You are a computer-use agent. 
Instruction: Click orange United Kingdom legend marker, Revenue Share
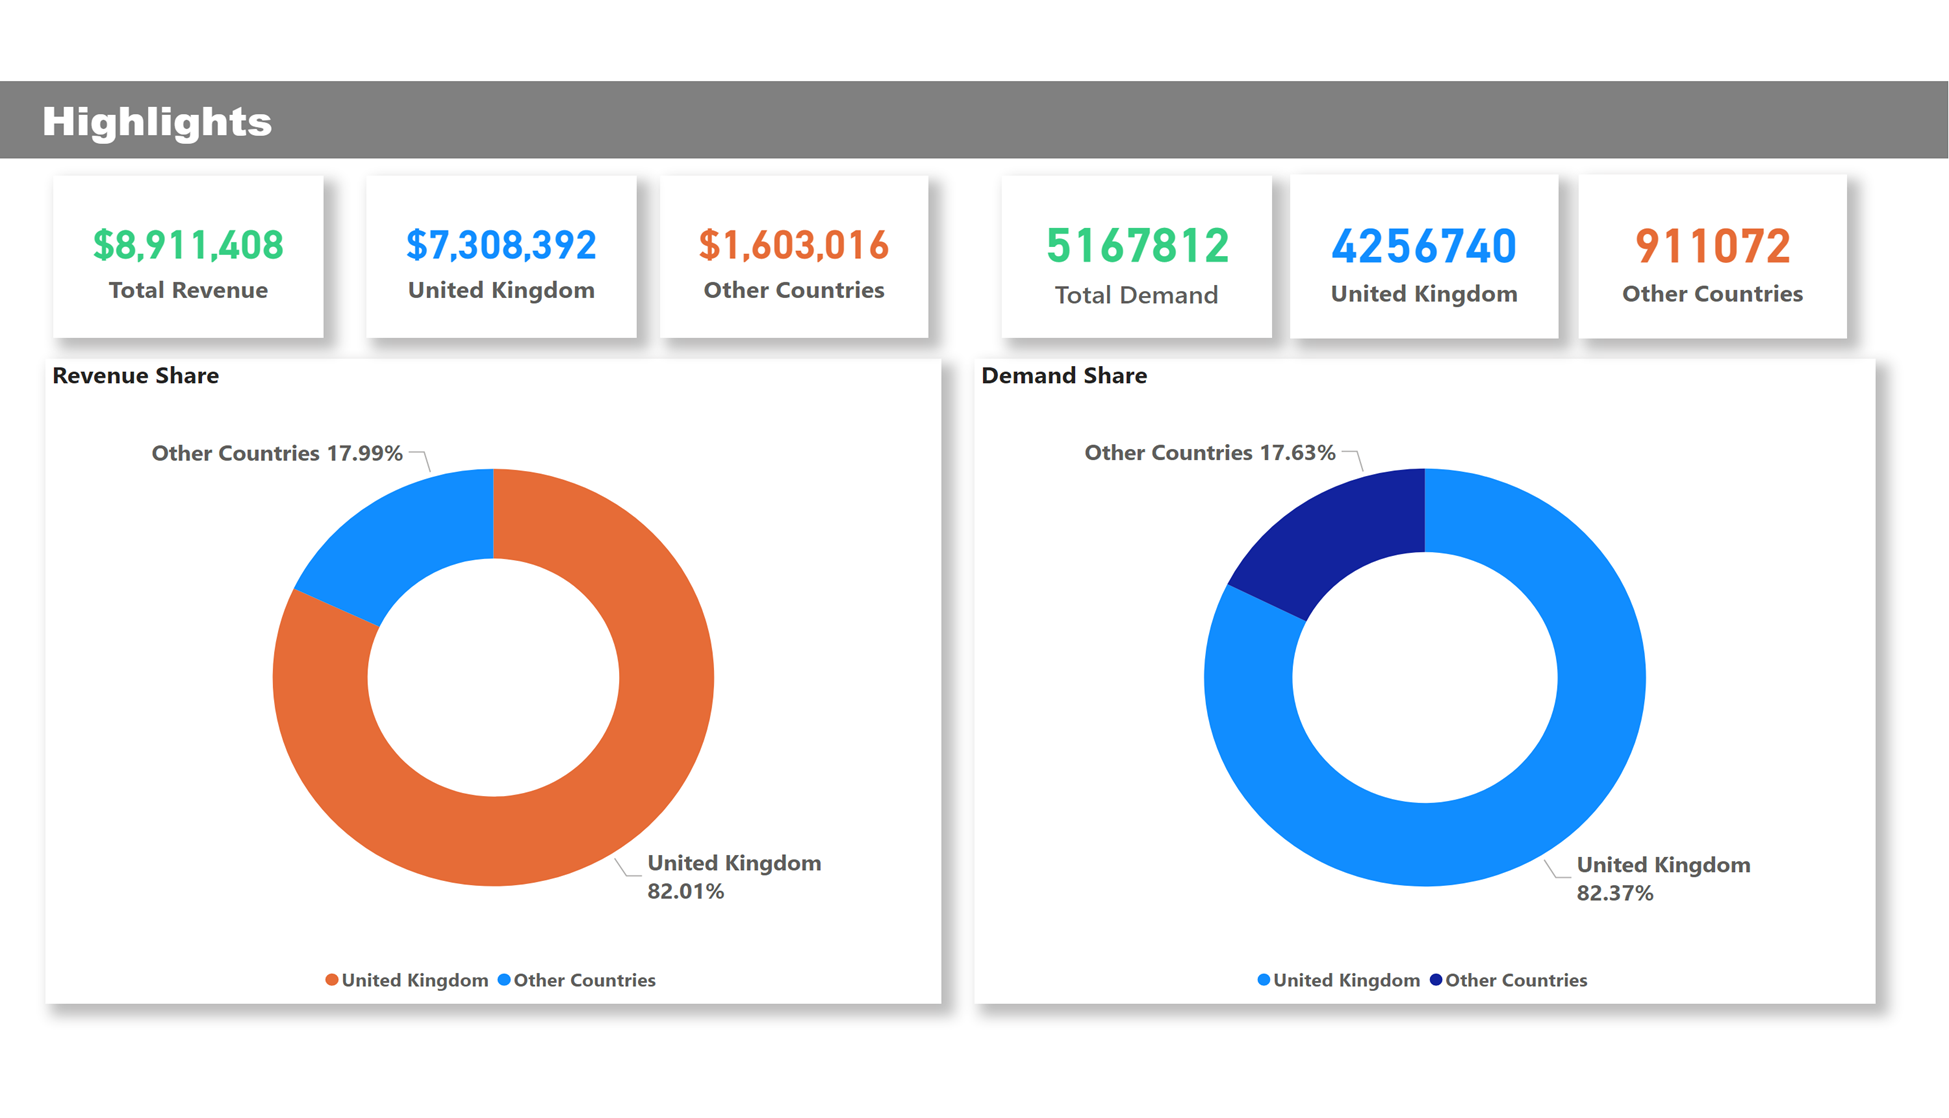click(332, 980)
